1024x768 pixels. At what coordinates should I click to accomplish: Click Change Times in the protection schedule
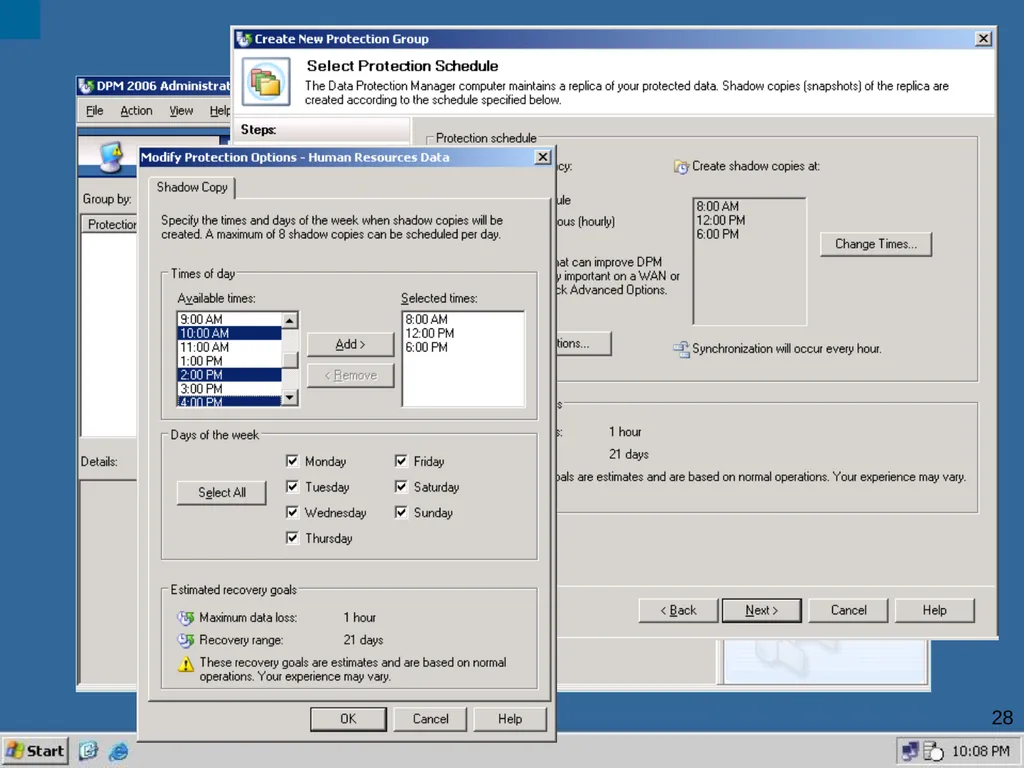tap(876, 244)
